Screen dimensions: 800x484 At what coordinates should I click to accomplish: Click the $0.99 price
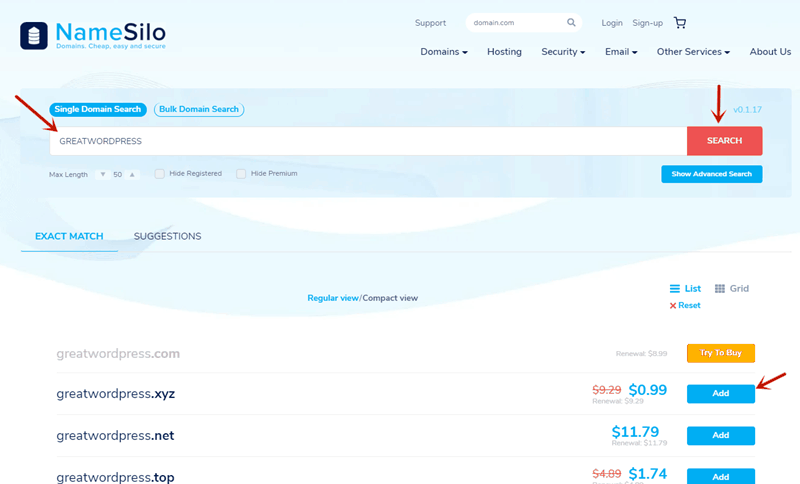pos(647,390)
